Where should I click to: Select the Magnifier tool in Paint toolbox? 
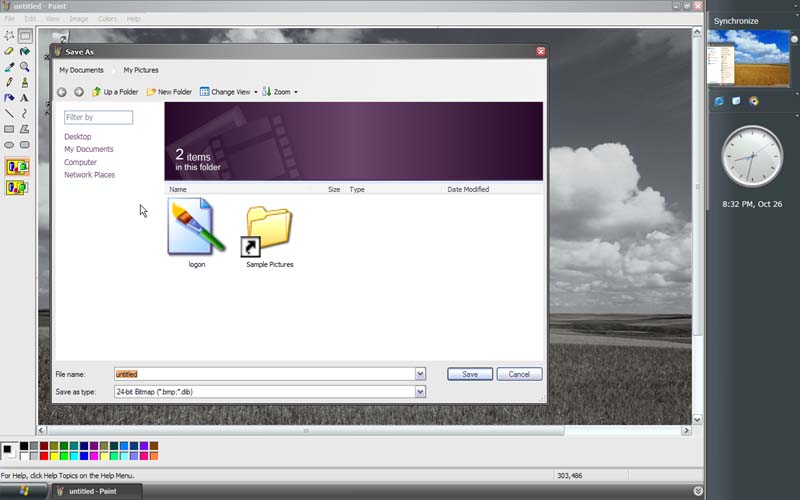tap(25, 67)
